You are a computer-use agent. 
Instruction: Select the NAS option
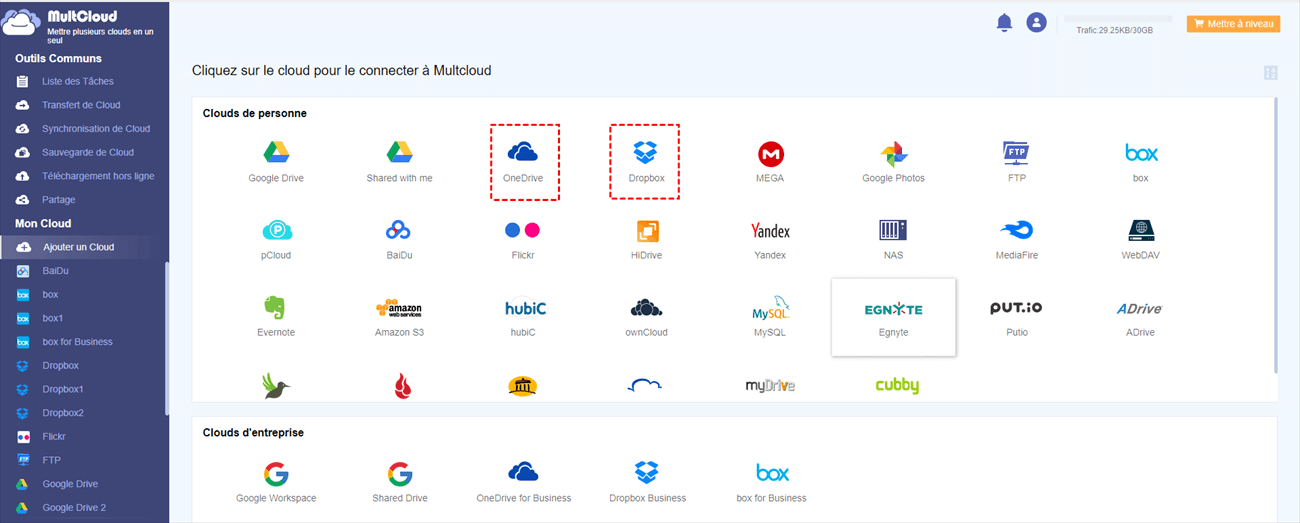tap(893, 239)
